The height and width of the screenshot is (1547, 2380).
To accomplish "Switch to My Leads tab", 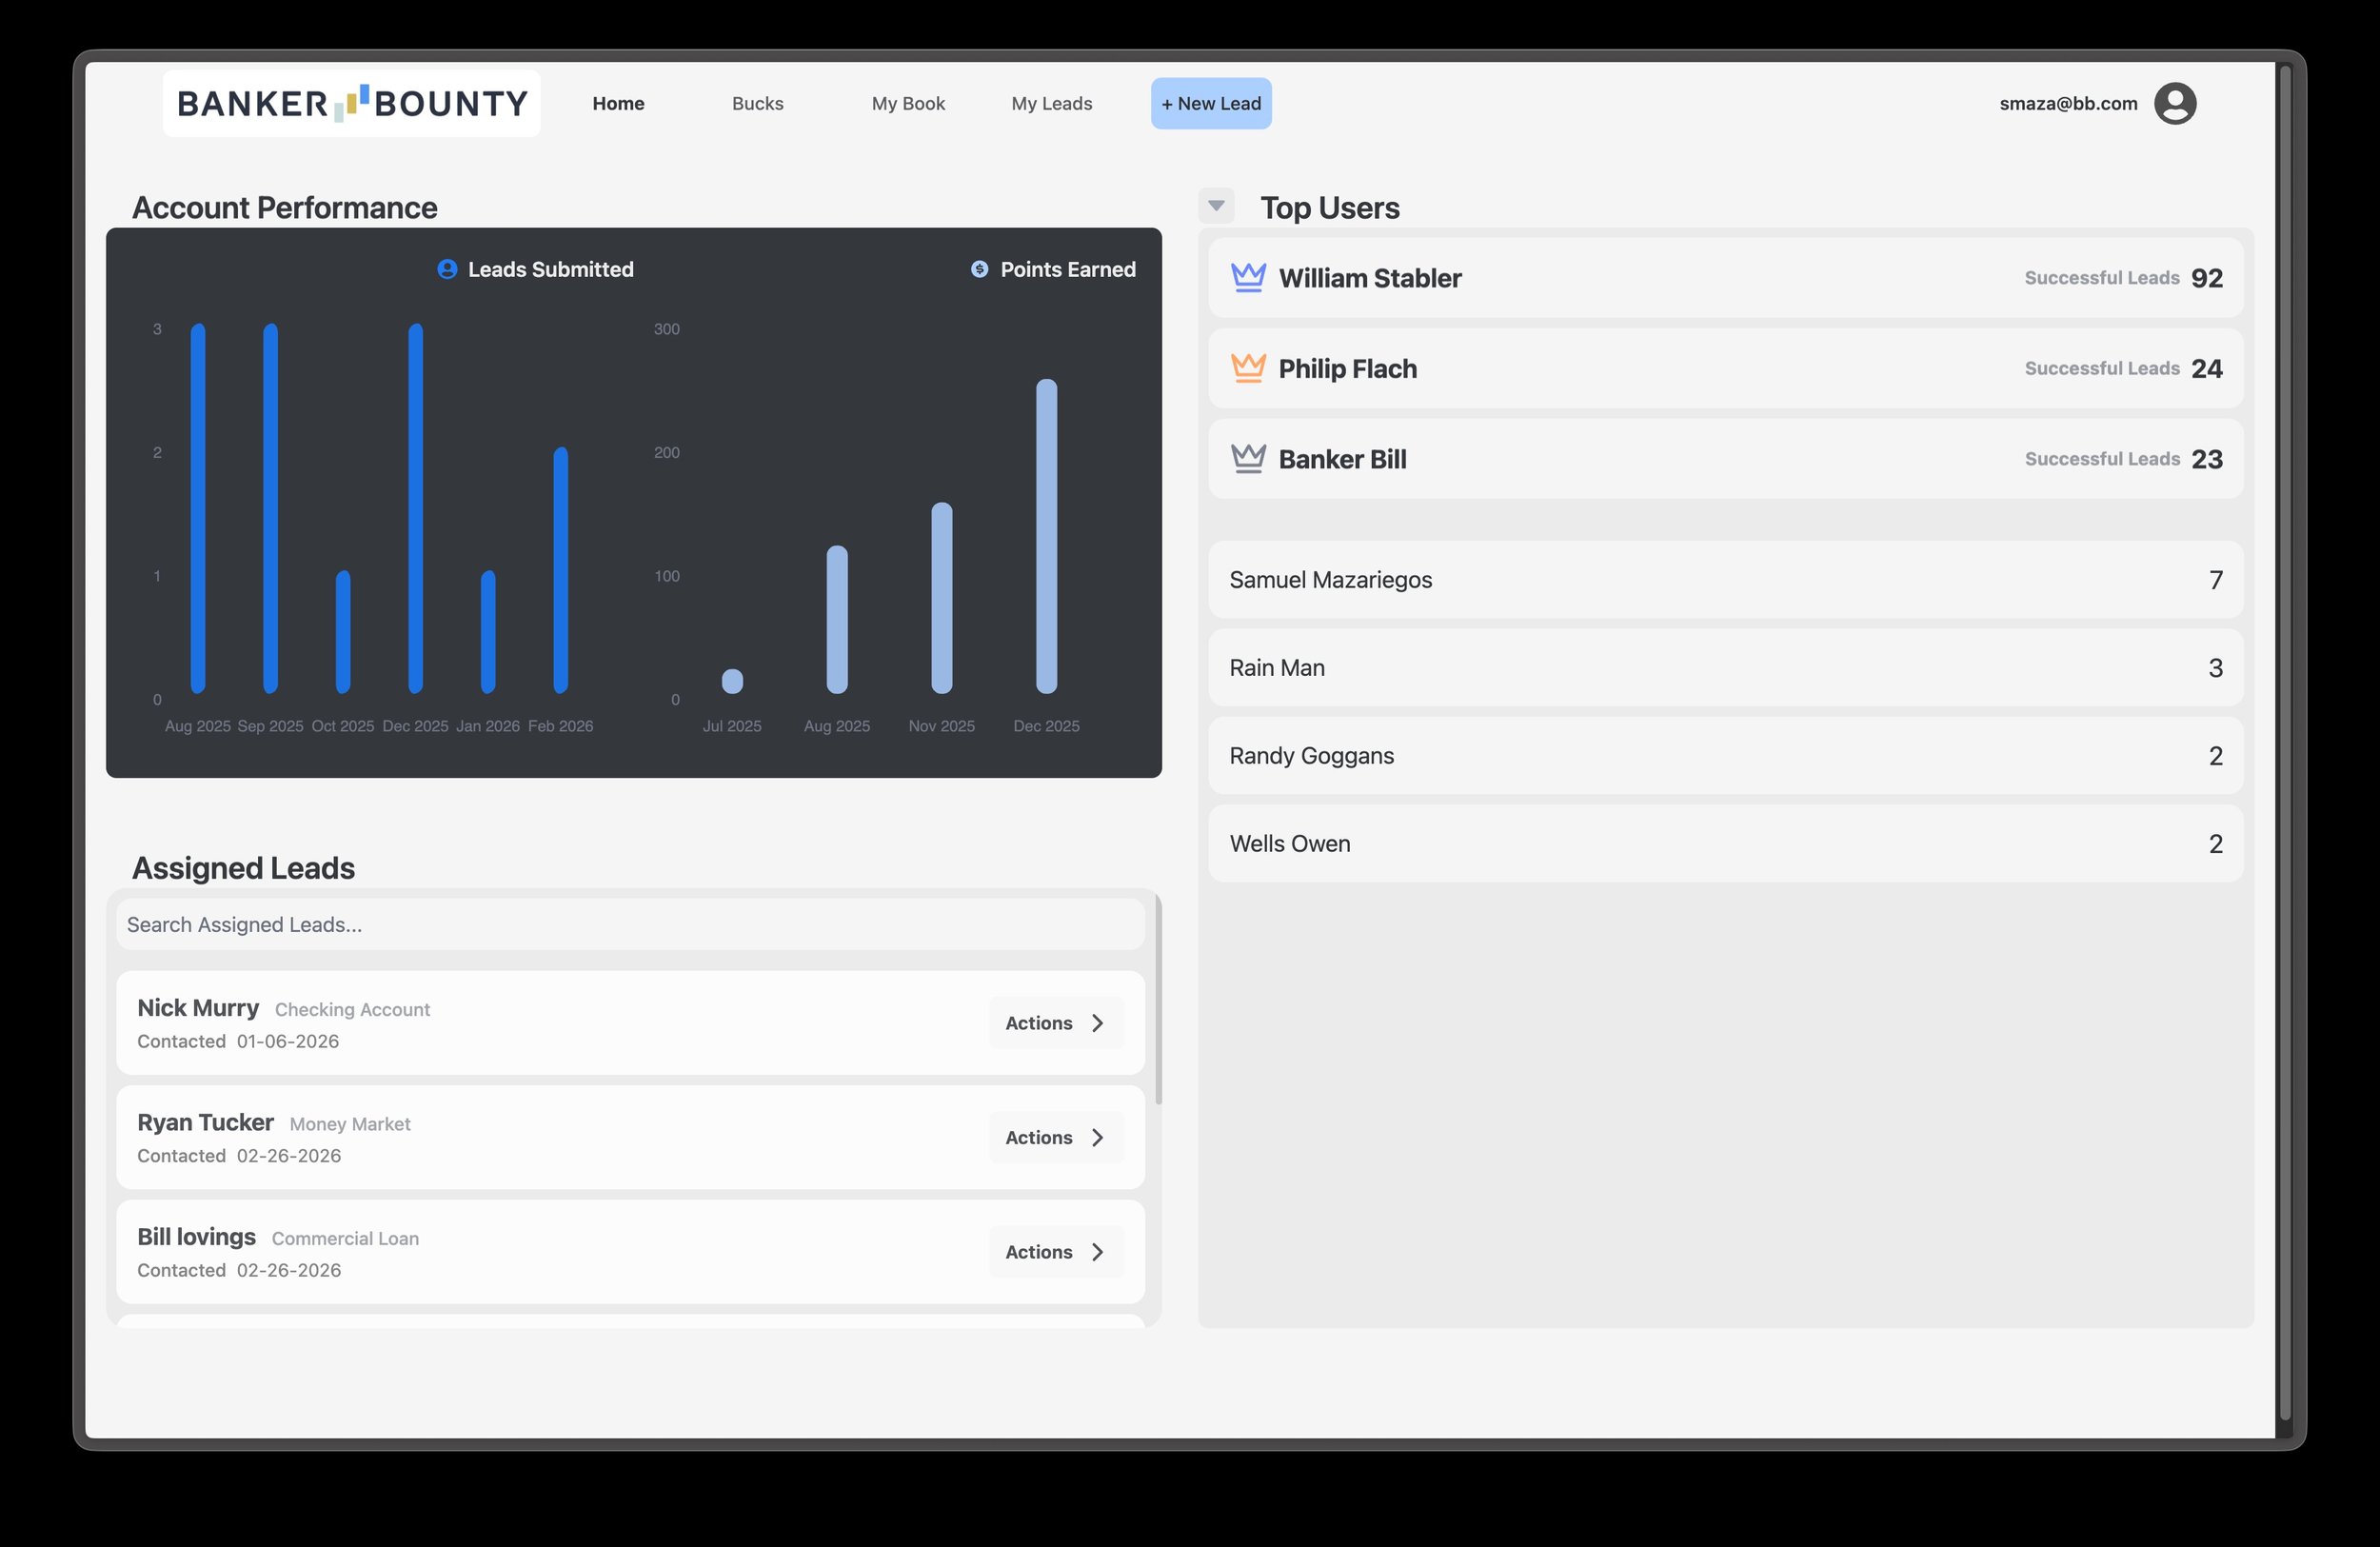I will (1051, 104).
